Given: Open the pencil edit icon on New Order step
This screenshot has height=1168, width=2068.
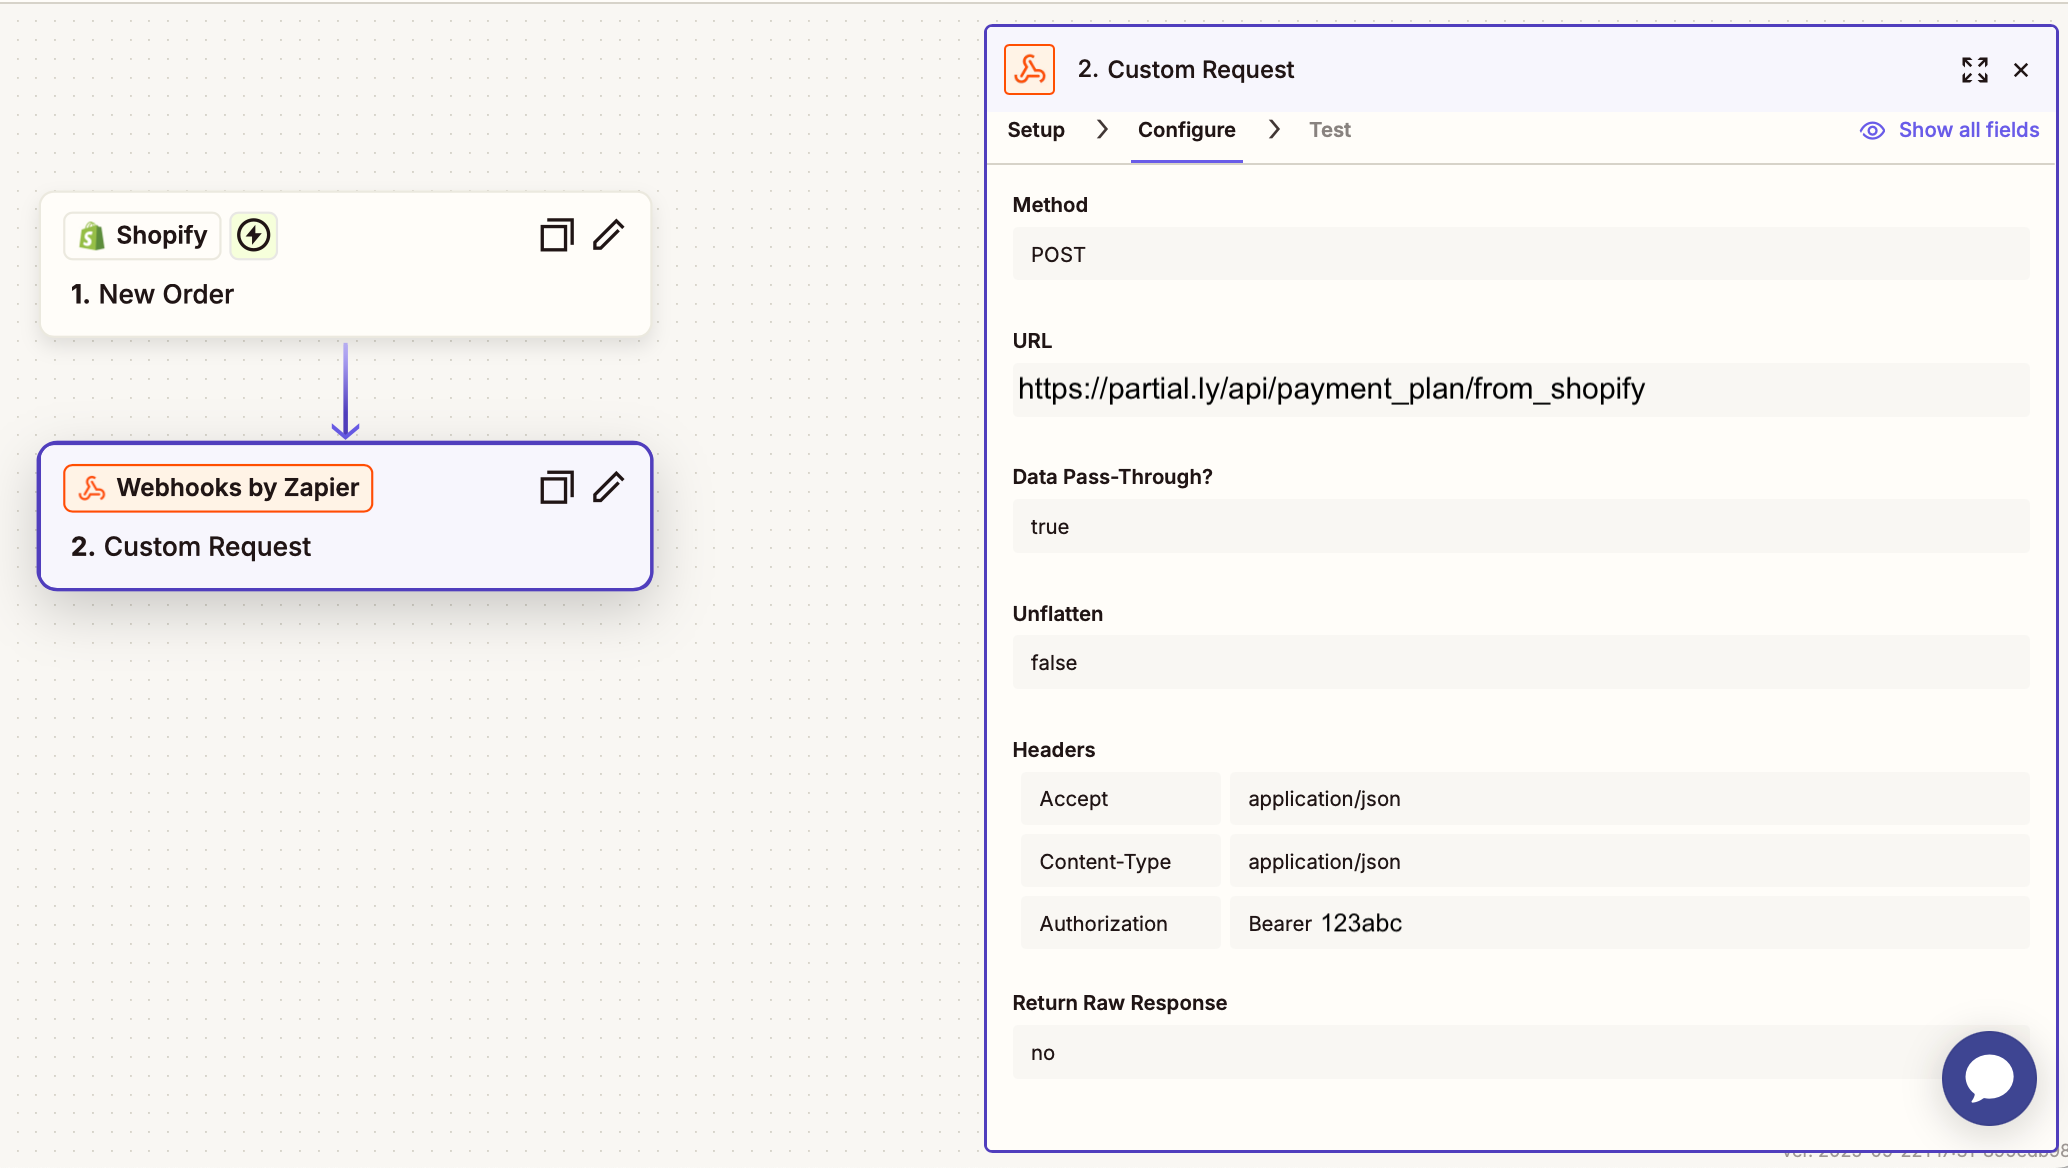Looking at the screenshot, I should (608, 234).
